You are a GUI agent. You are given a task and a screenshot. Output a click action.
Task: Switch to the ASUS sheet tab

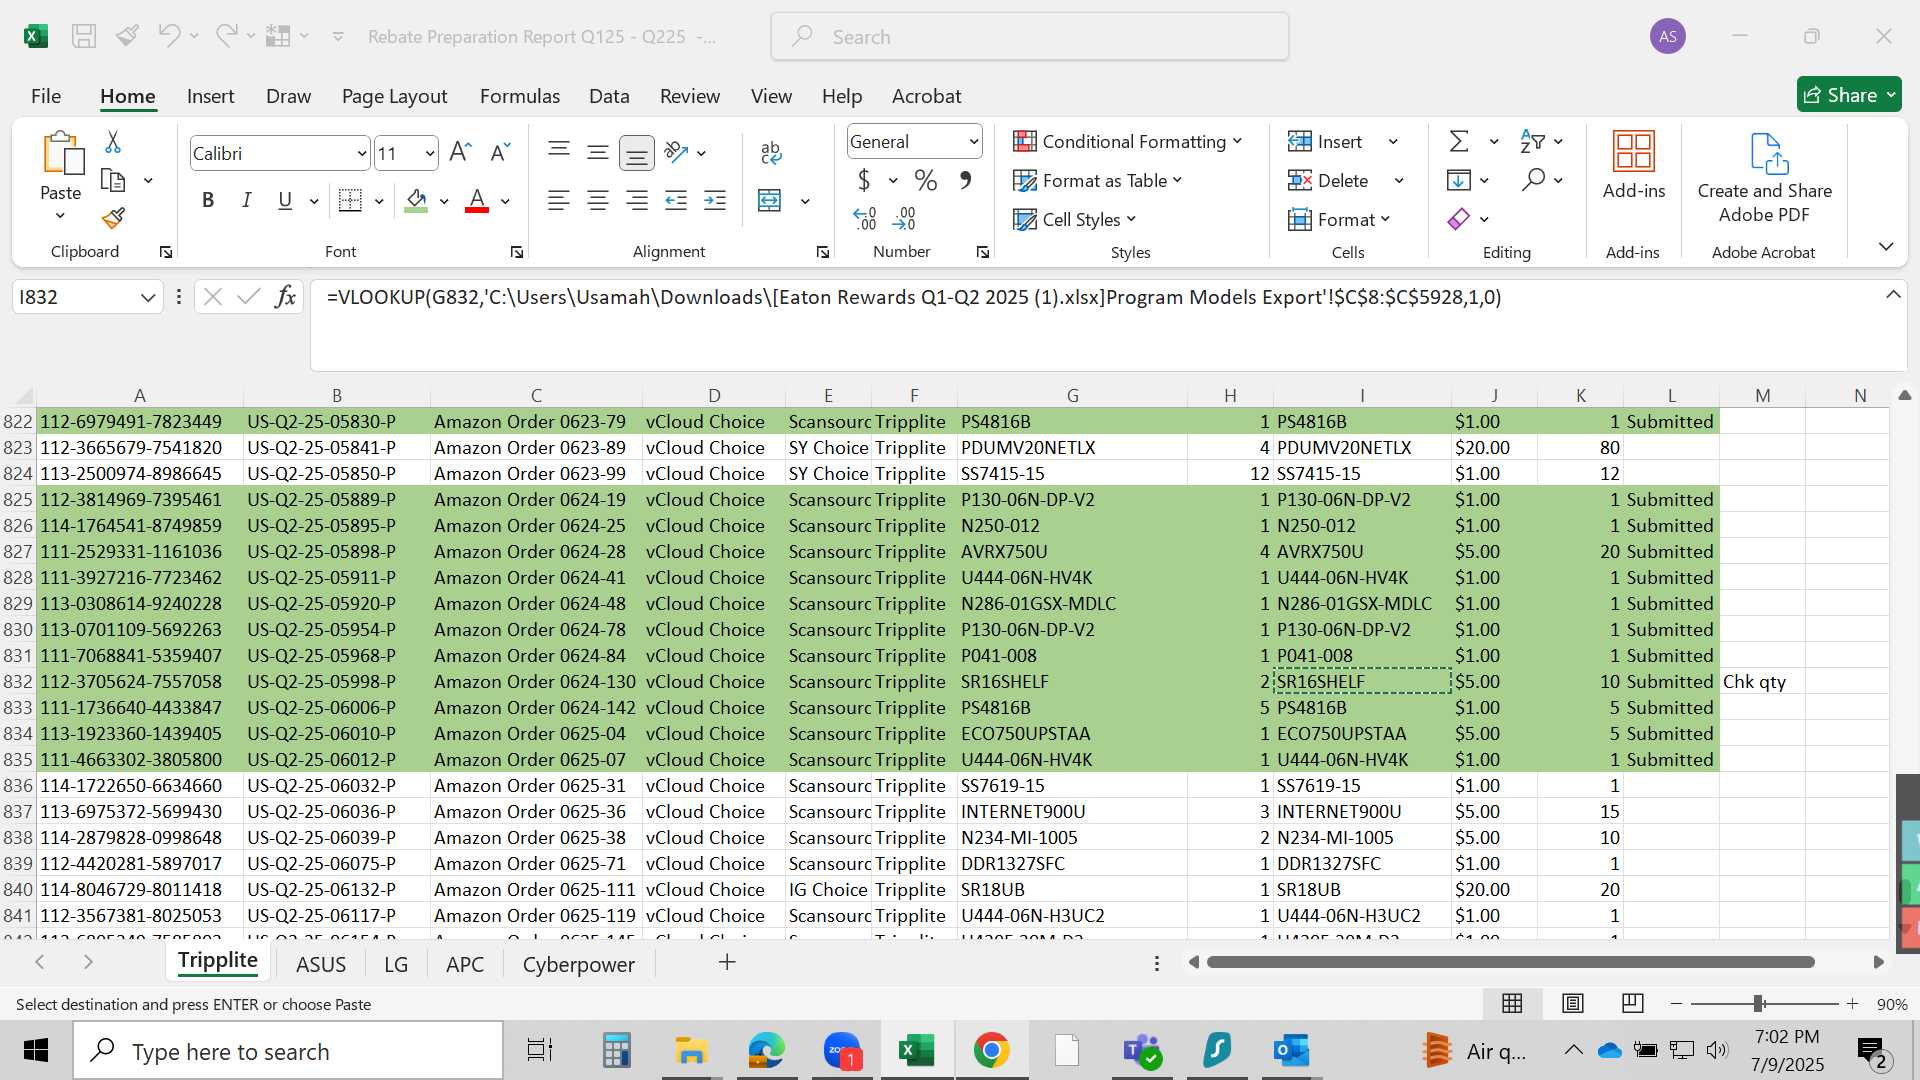point(321,964)
